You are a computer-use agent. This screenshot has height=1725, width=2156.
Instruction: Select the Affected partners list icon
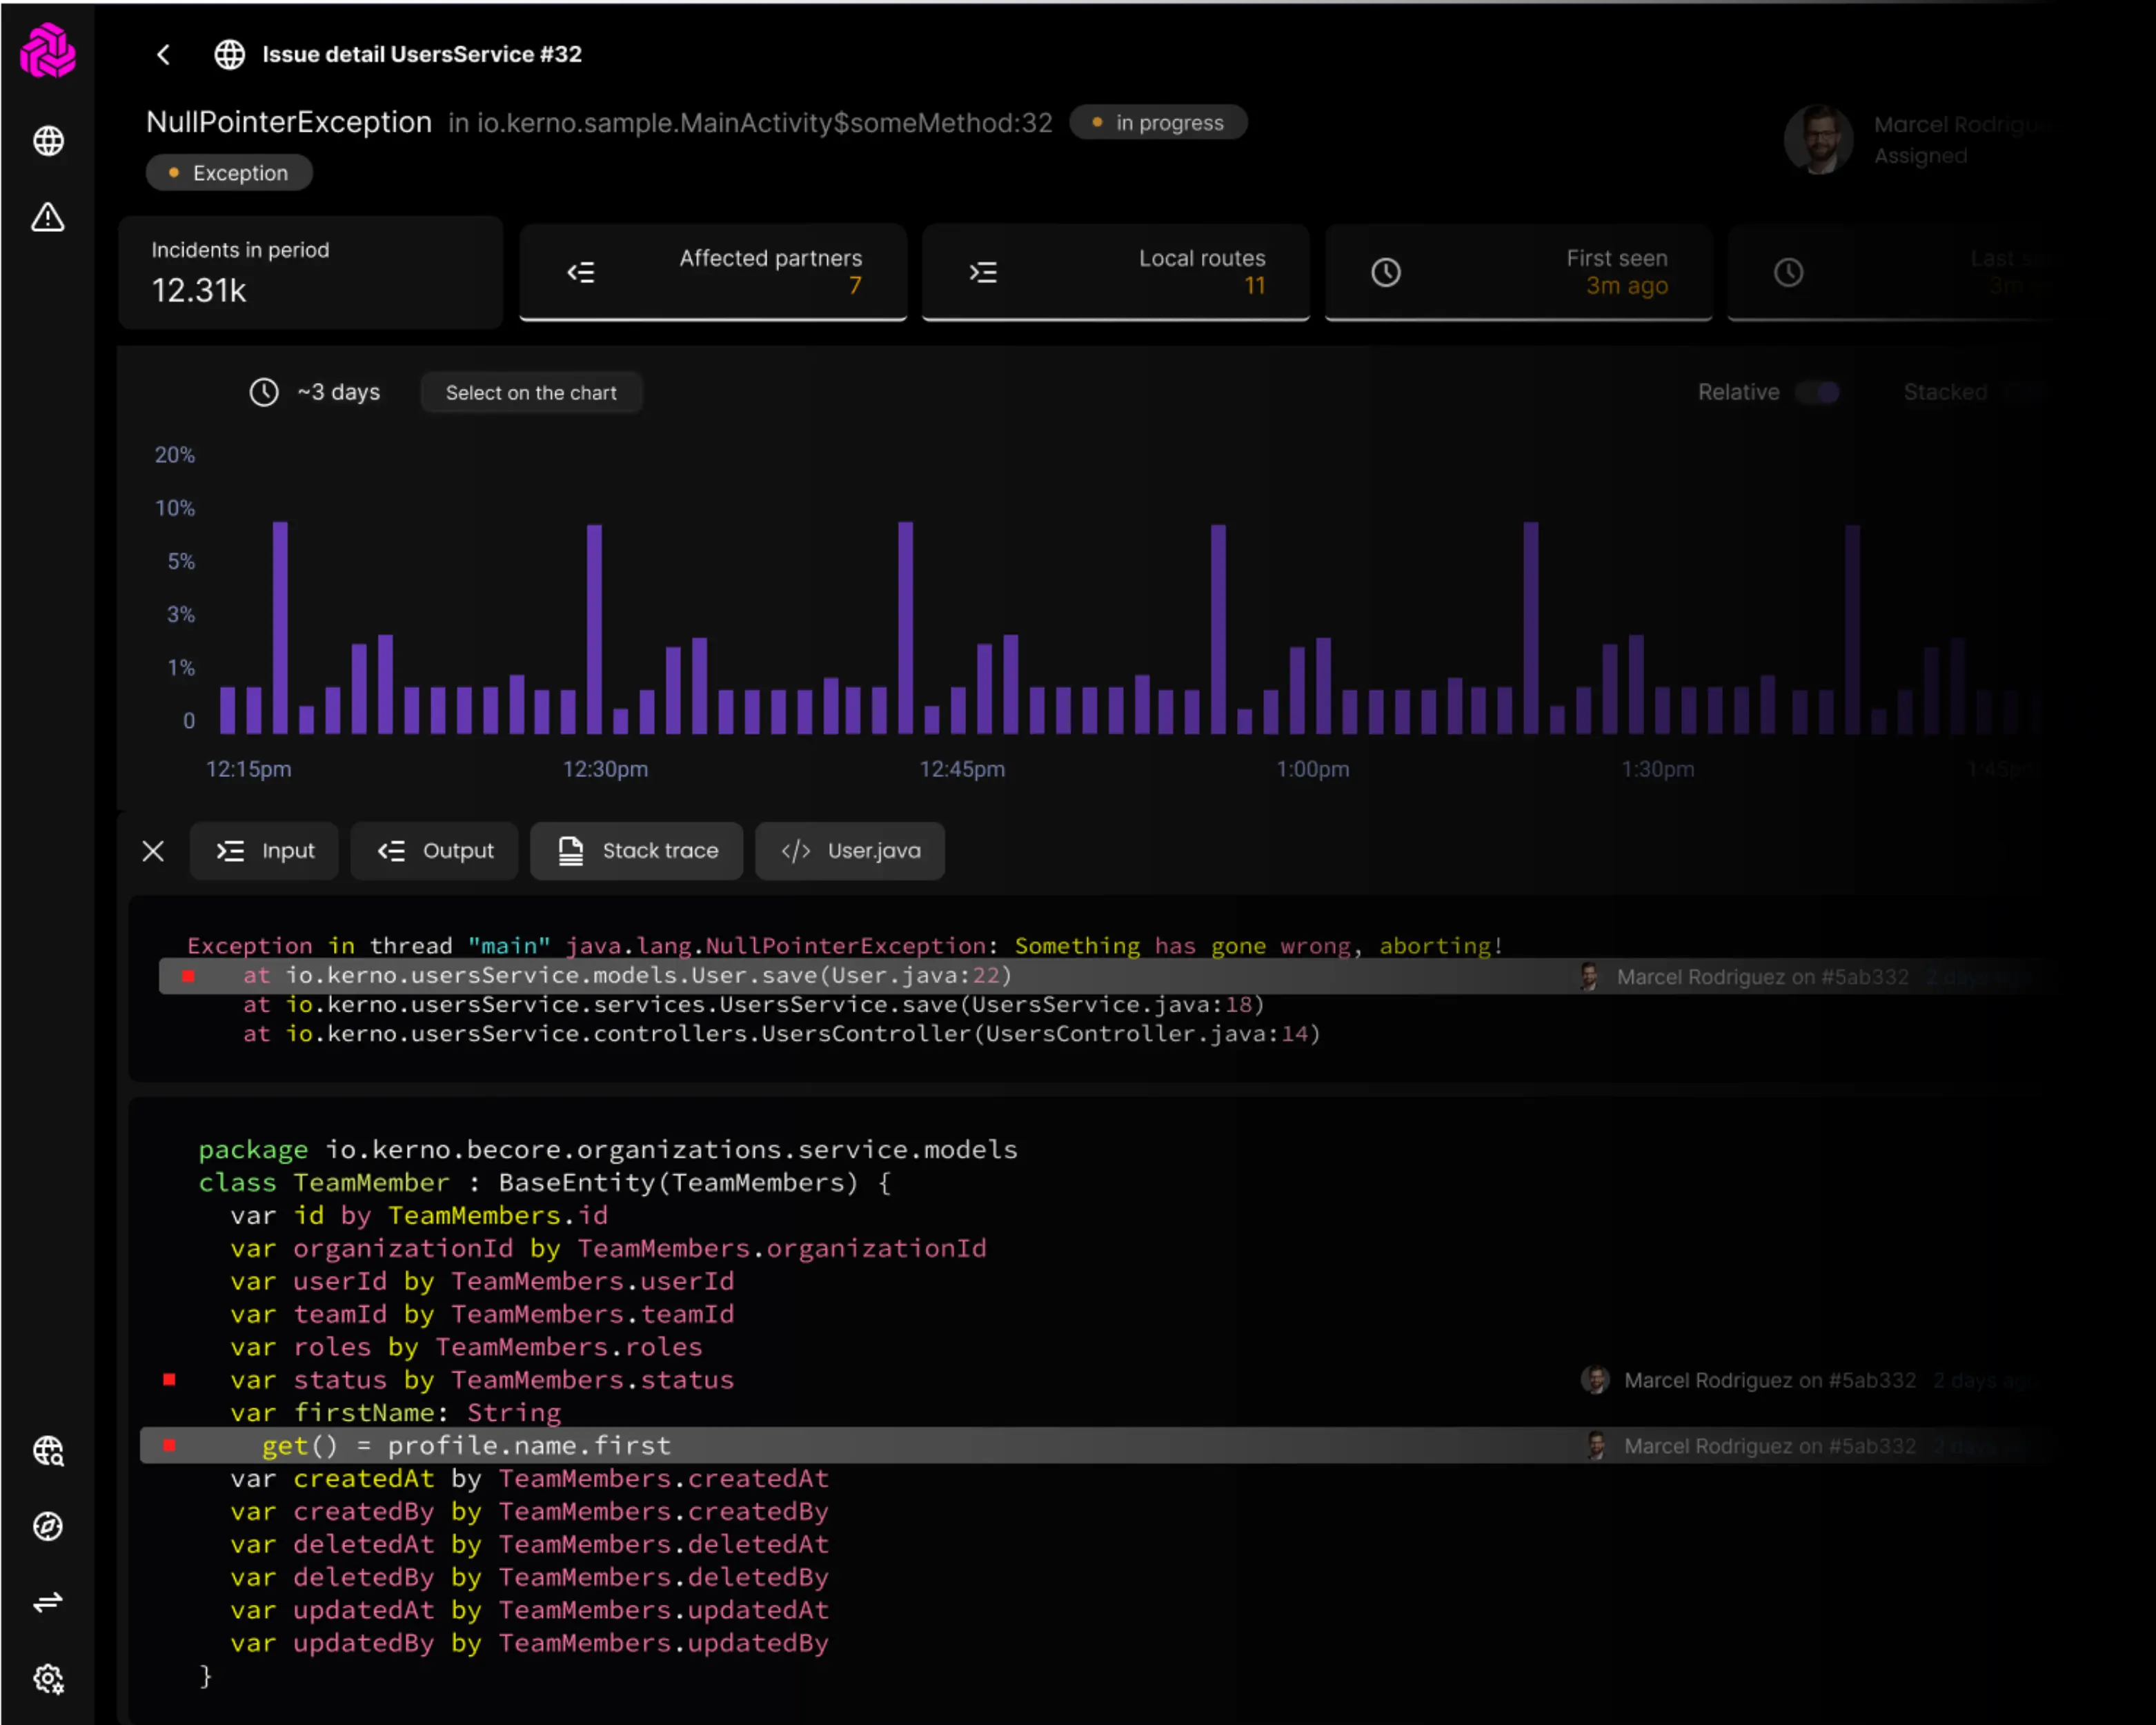(581, 271)
